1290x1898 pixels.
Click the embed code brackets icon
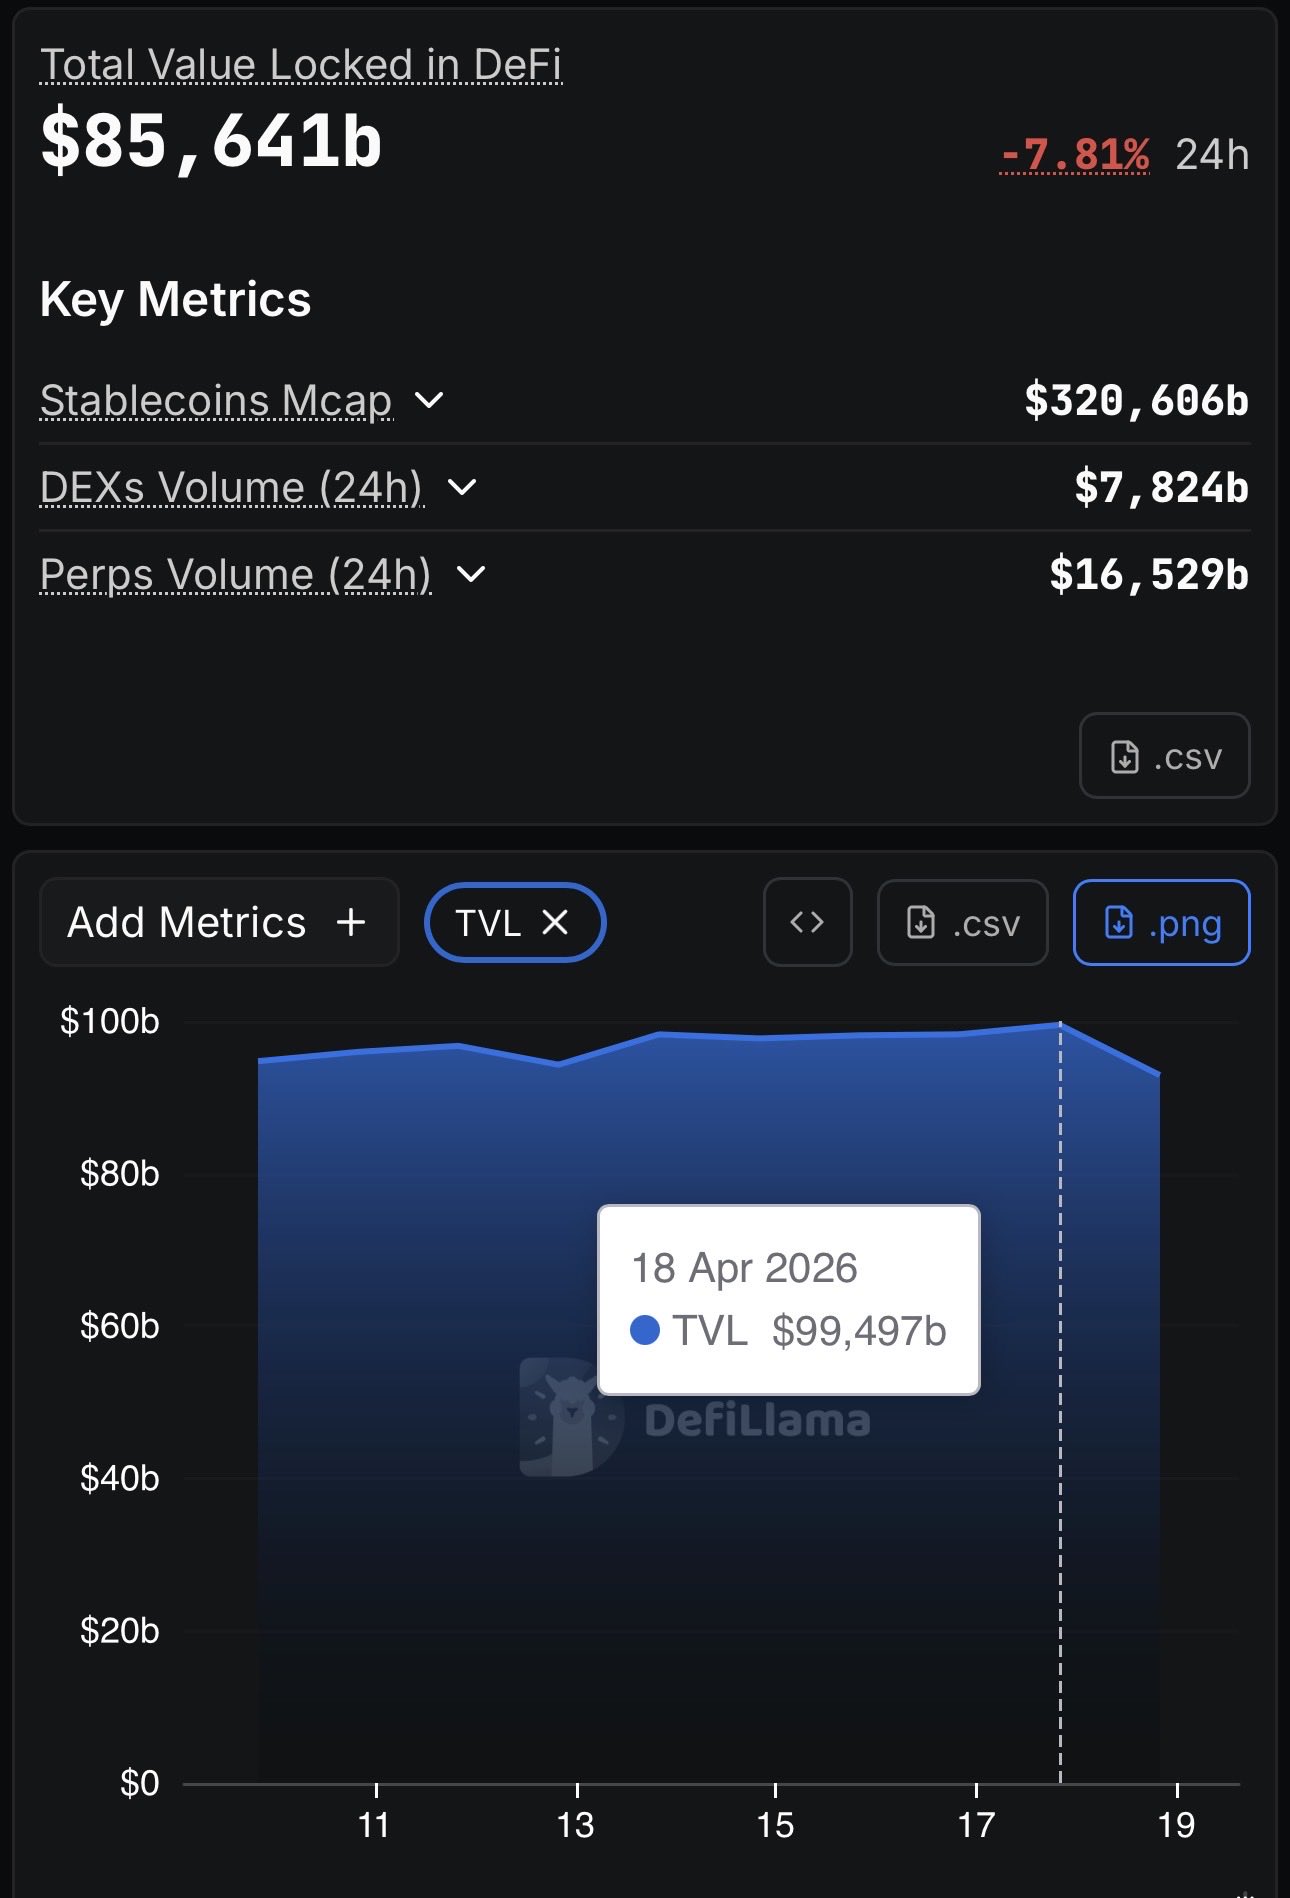pyautogui.click(x=807, y=922)
